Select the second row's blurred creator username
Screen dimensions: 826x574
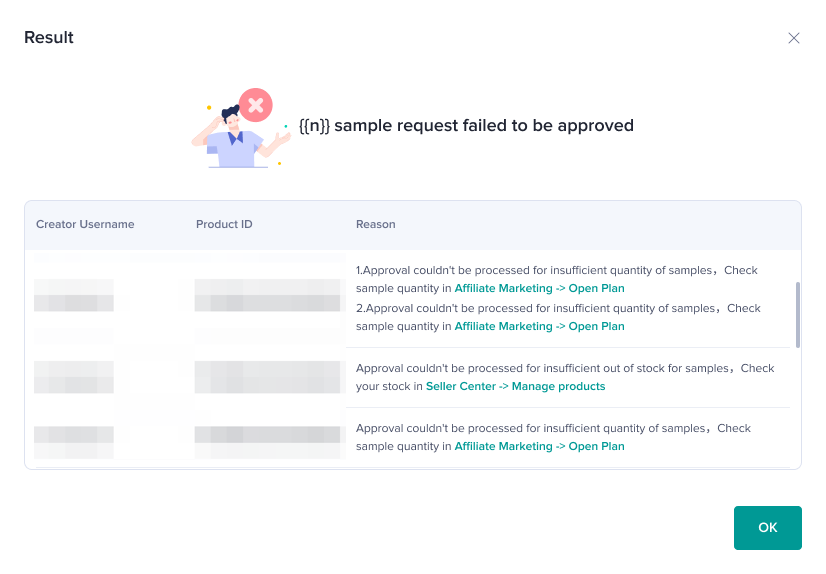(74, 377)
